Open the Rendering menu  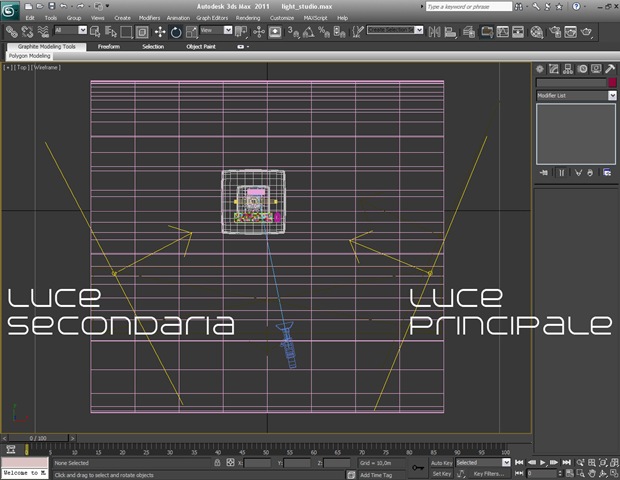(248, 18)
